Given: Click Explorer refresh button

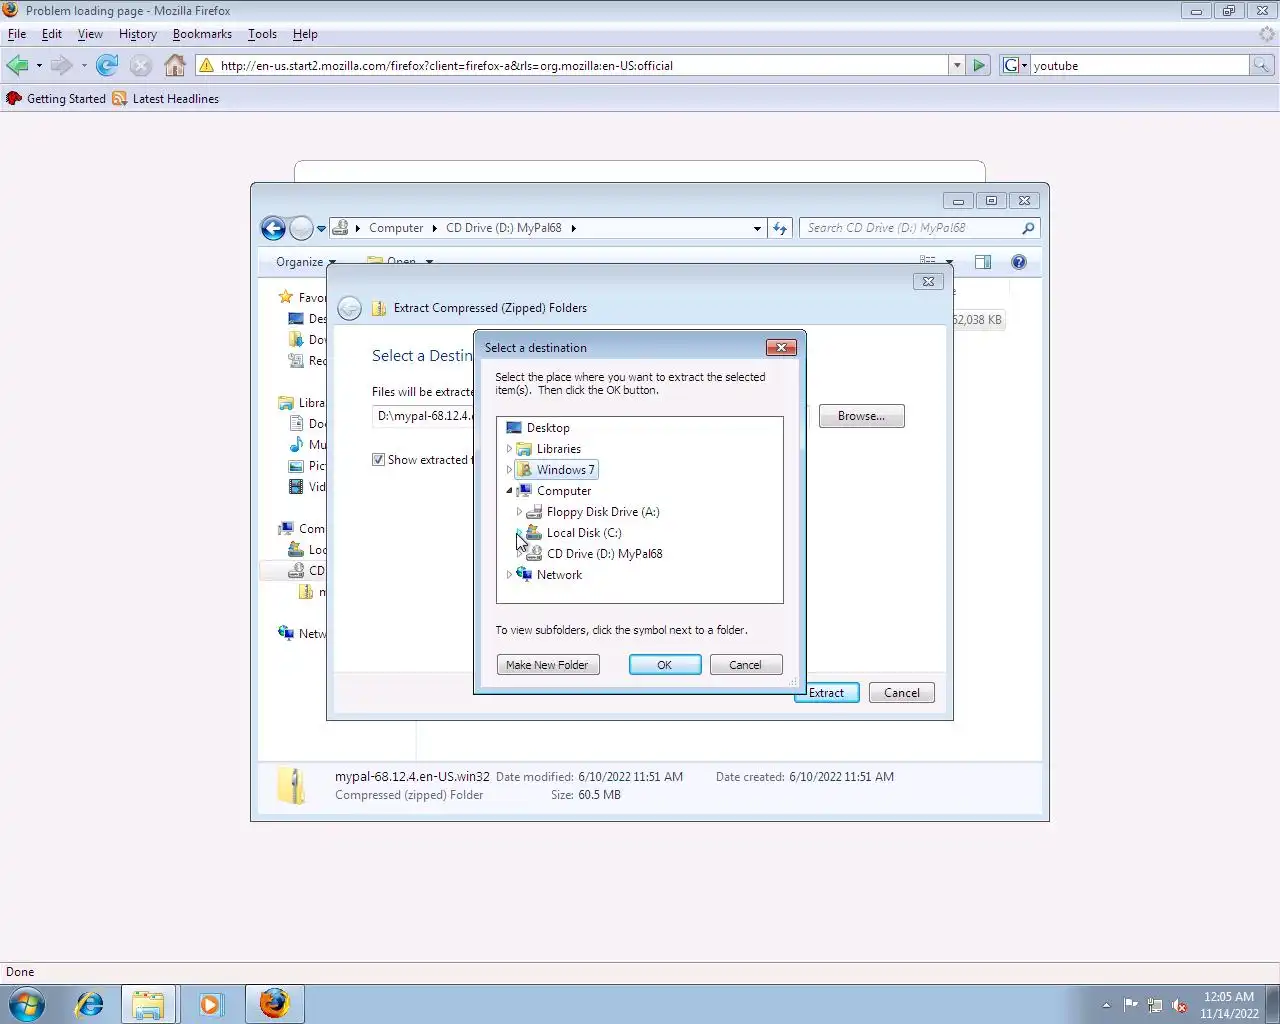Looking at the screenshot, I should tap(781, 228).
